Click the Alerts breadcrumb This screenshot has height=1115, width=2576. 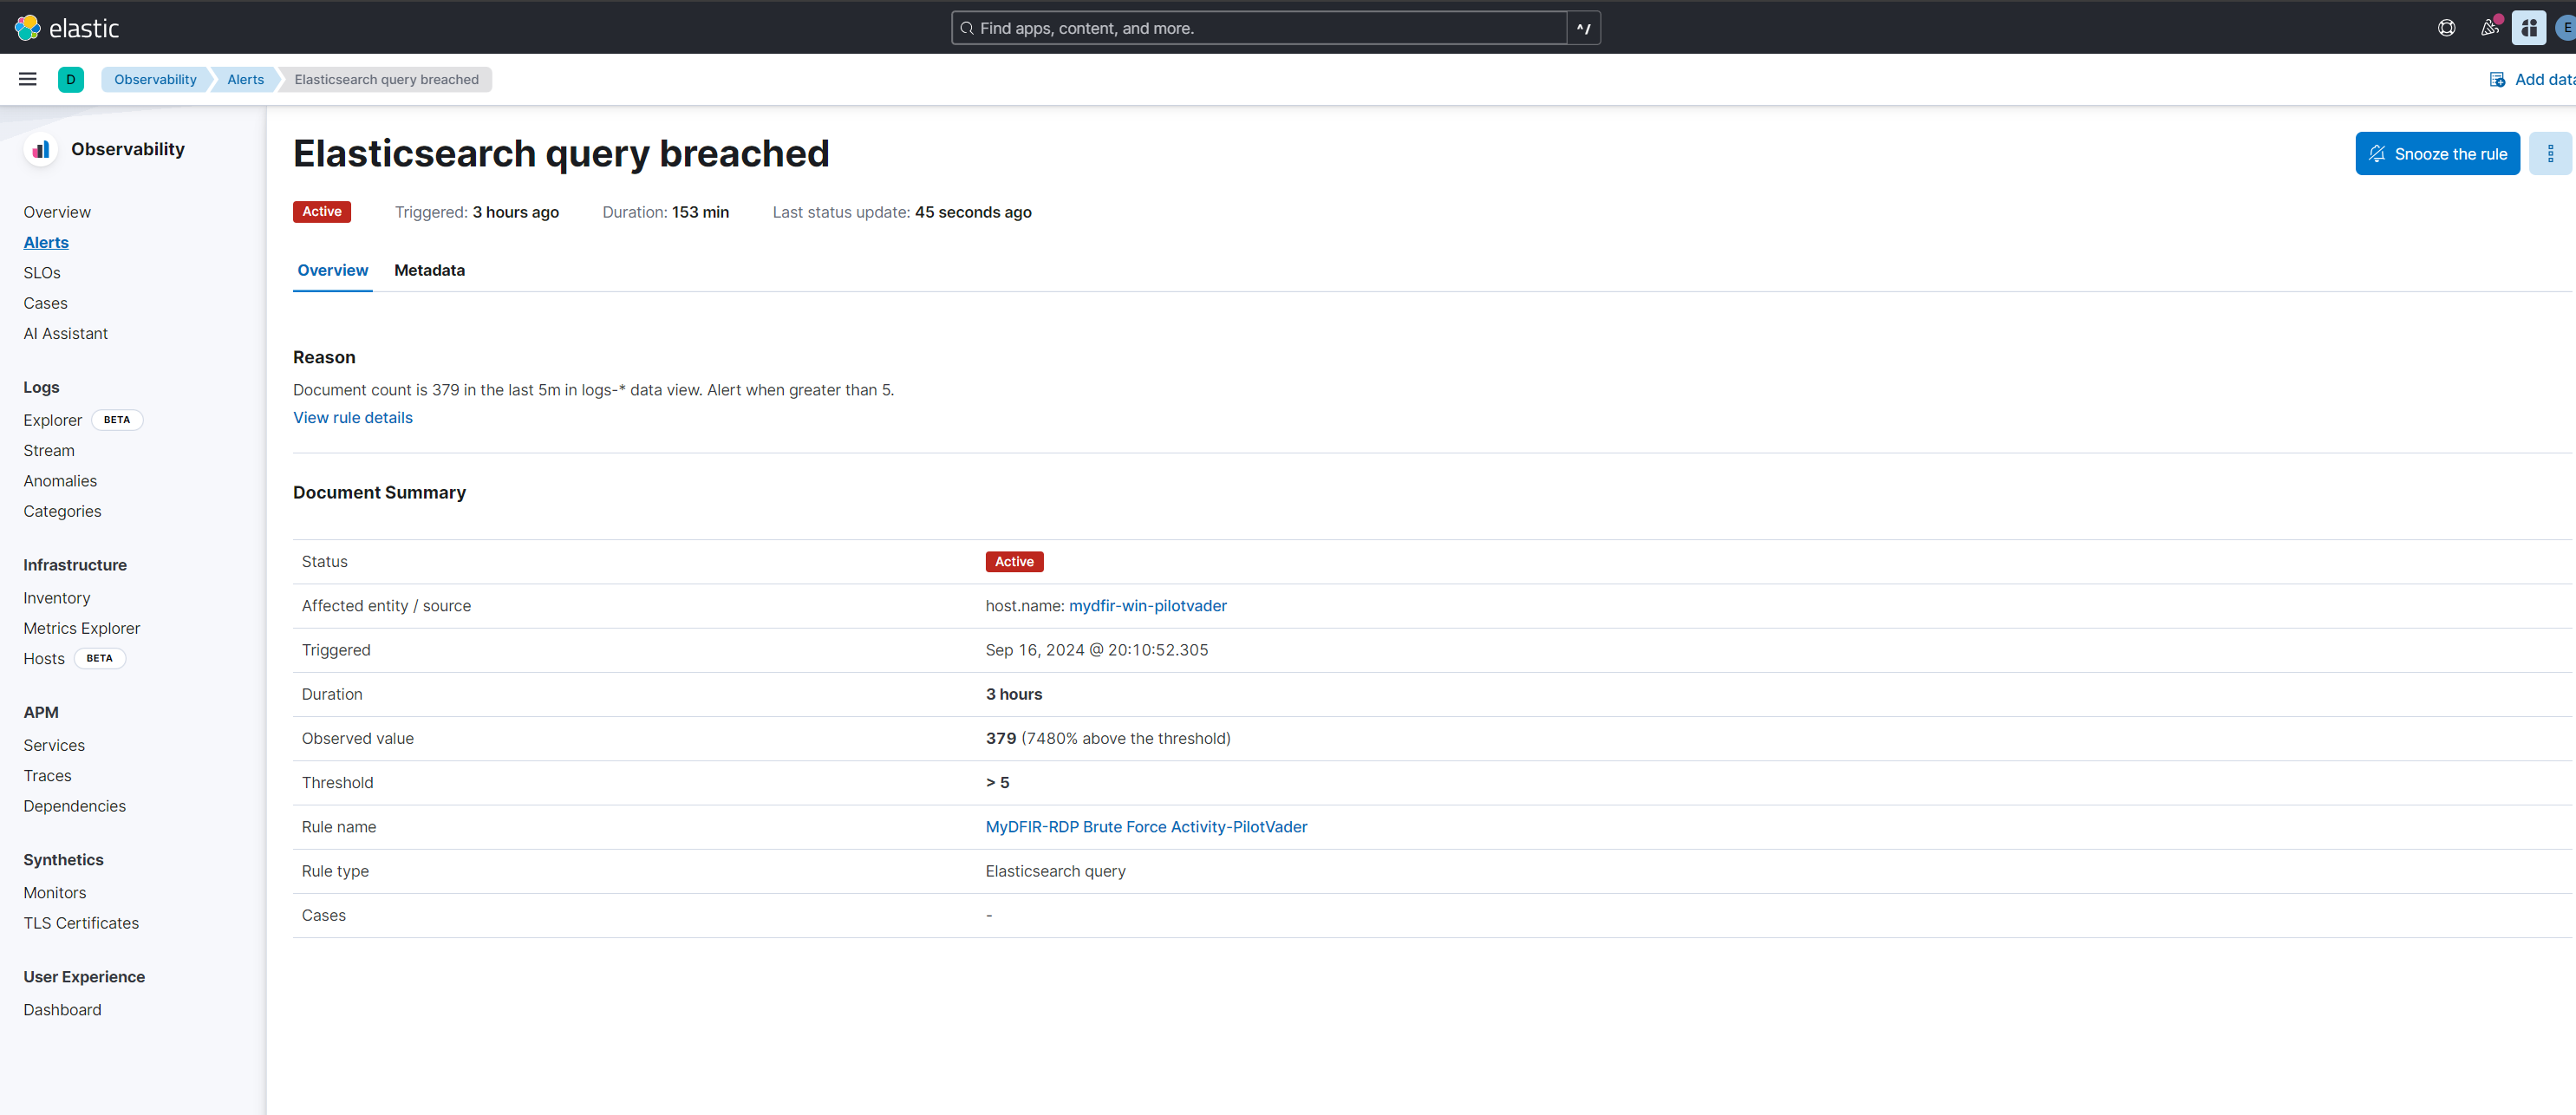(245, 79)
